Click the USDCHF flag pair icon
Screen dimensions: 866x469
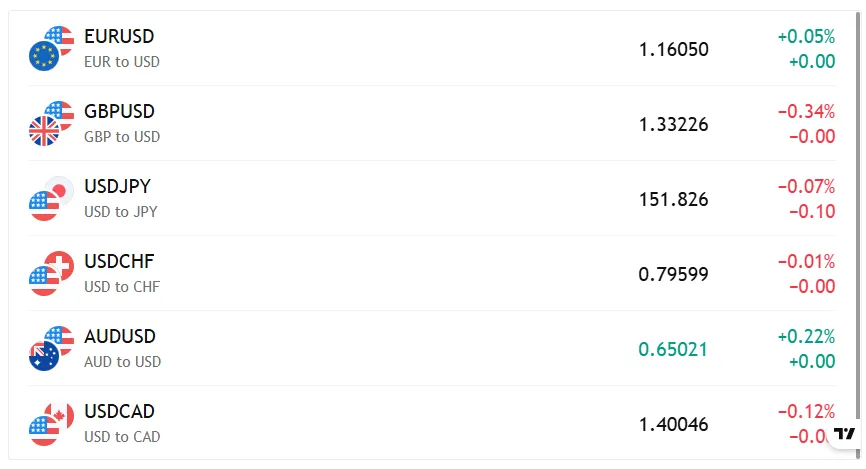coord(51,273)
